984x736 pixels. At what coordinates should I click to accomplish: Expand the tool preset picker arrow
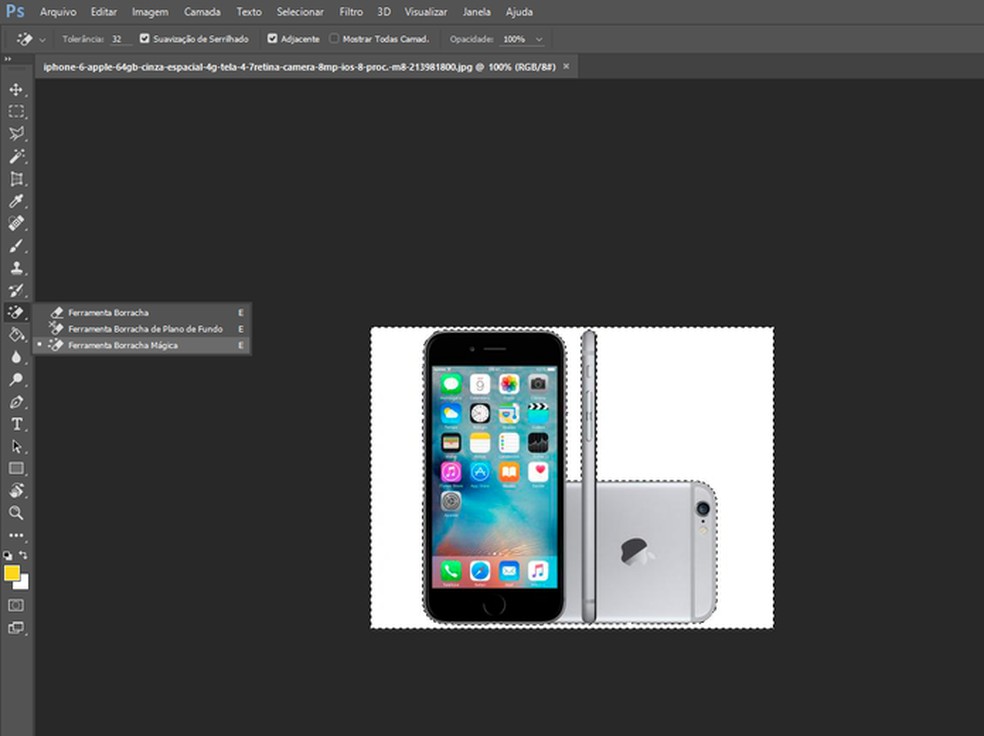click(42, 39)
